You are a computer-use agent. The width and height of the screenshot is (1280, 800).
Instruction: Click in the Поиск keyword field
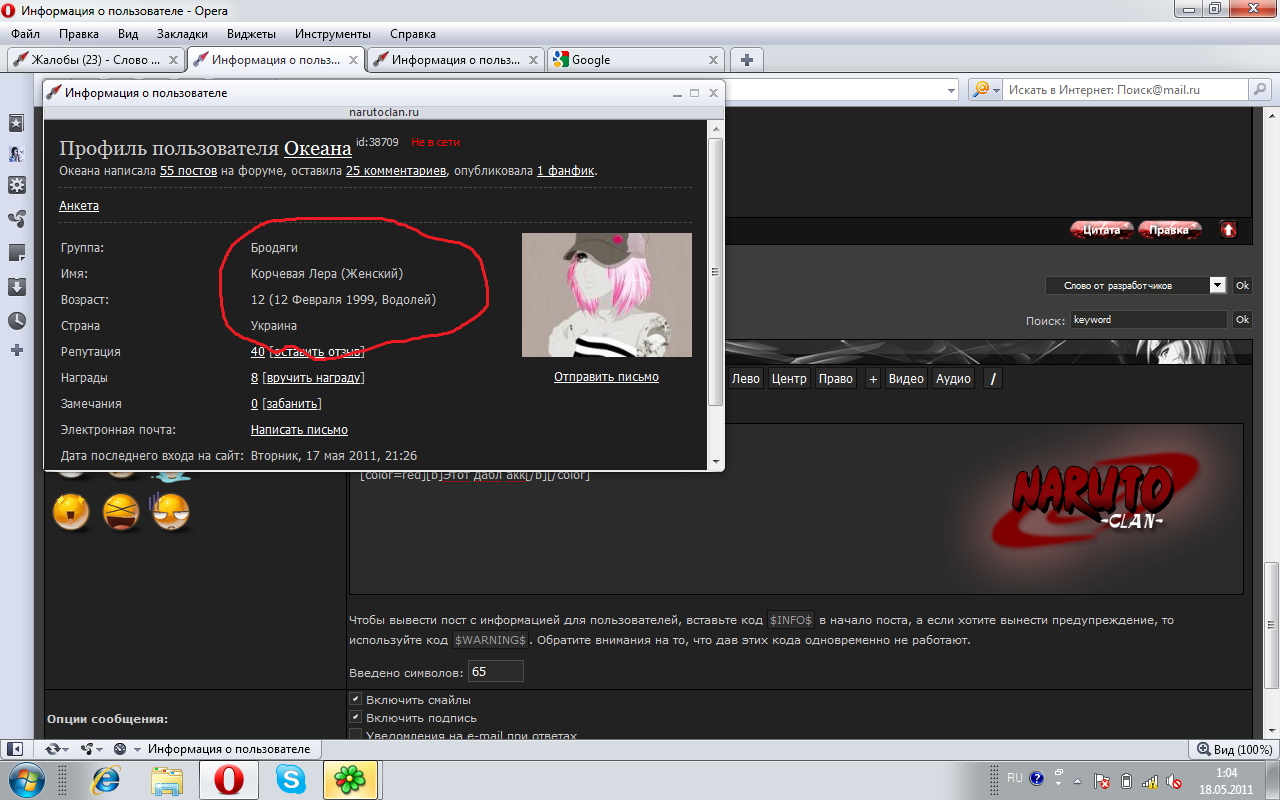coord(1147,320)
